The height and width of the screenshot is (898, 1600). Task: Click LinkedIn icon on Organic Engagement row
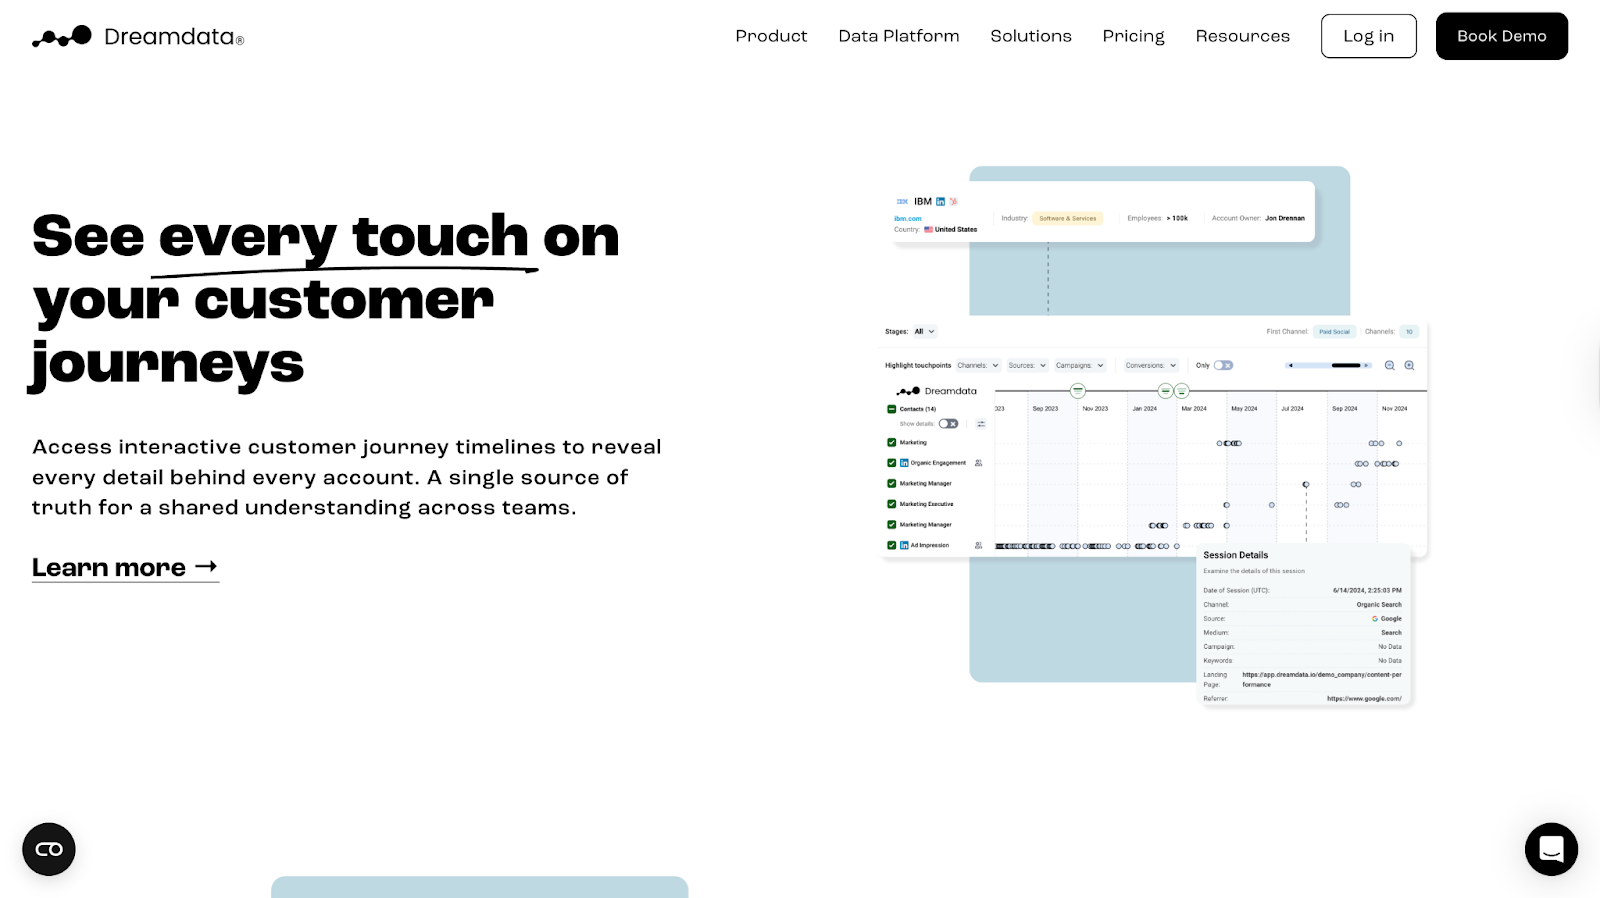click(x=904, y=463)
